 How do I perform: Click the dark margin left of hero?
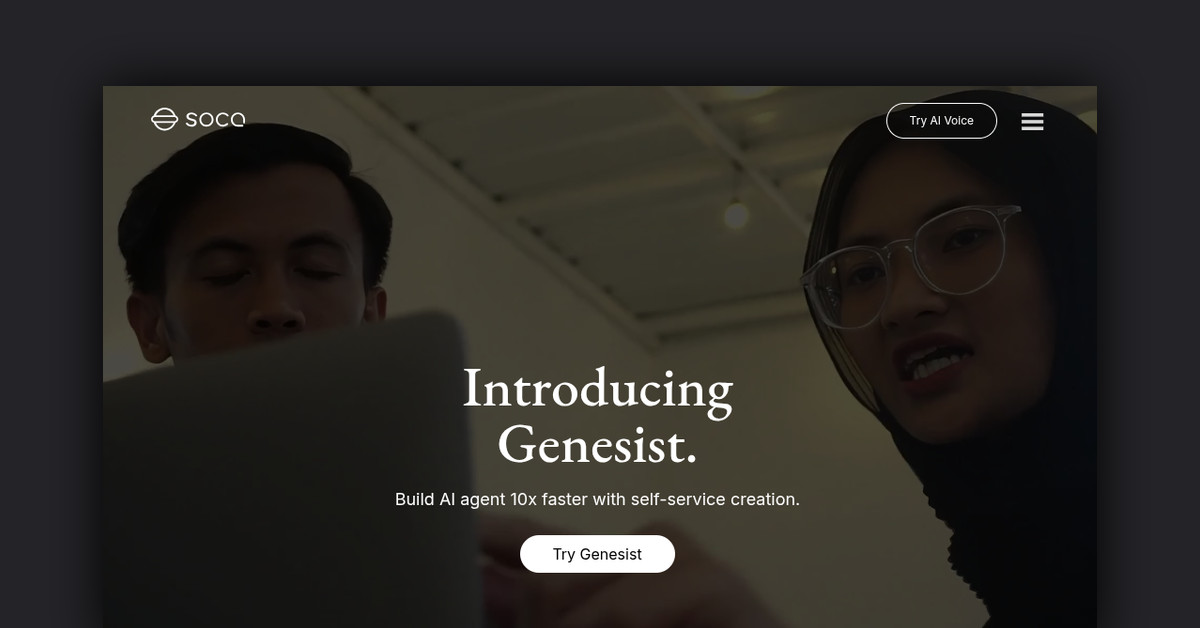point(51,357)
